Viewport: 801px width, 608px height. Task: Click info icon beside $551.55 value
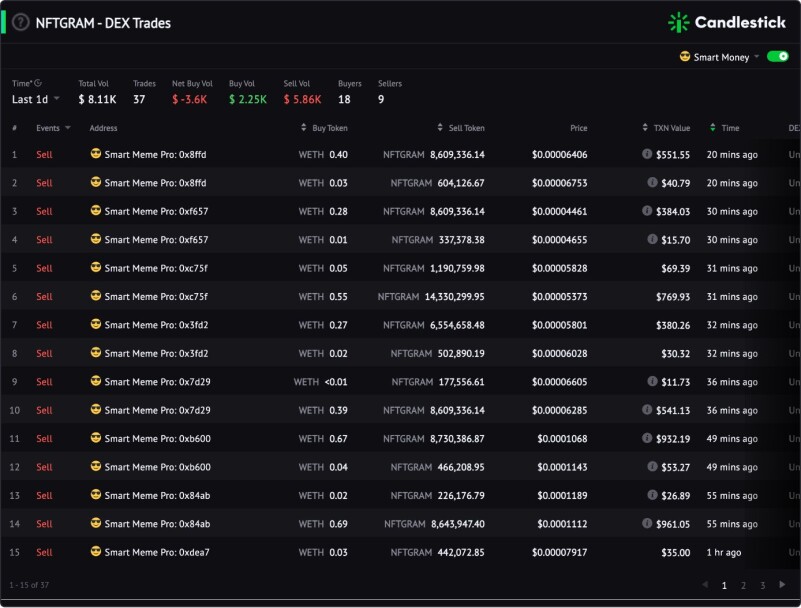click(647, 154)
